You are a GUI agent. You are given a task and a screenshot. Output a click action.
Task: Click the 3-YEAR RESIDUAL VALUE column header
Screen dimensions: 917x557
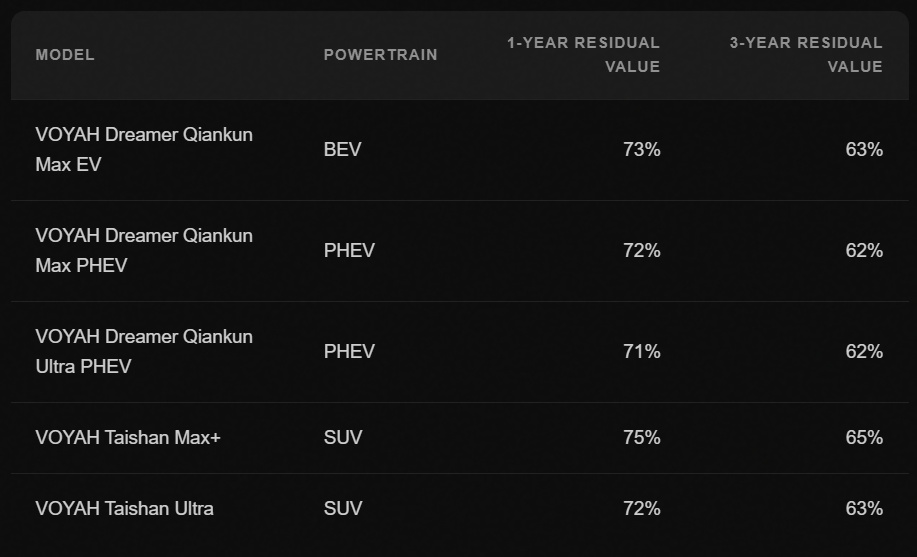pyautogui.click(x=806, y=54)
